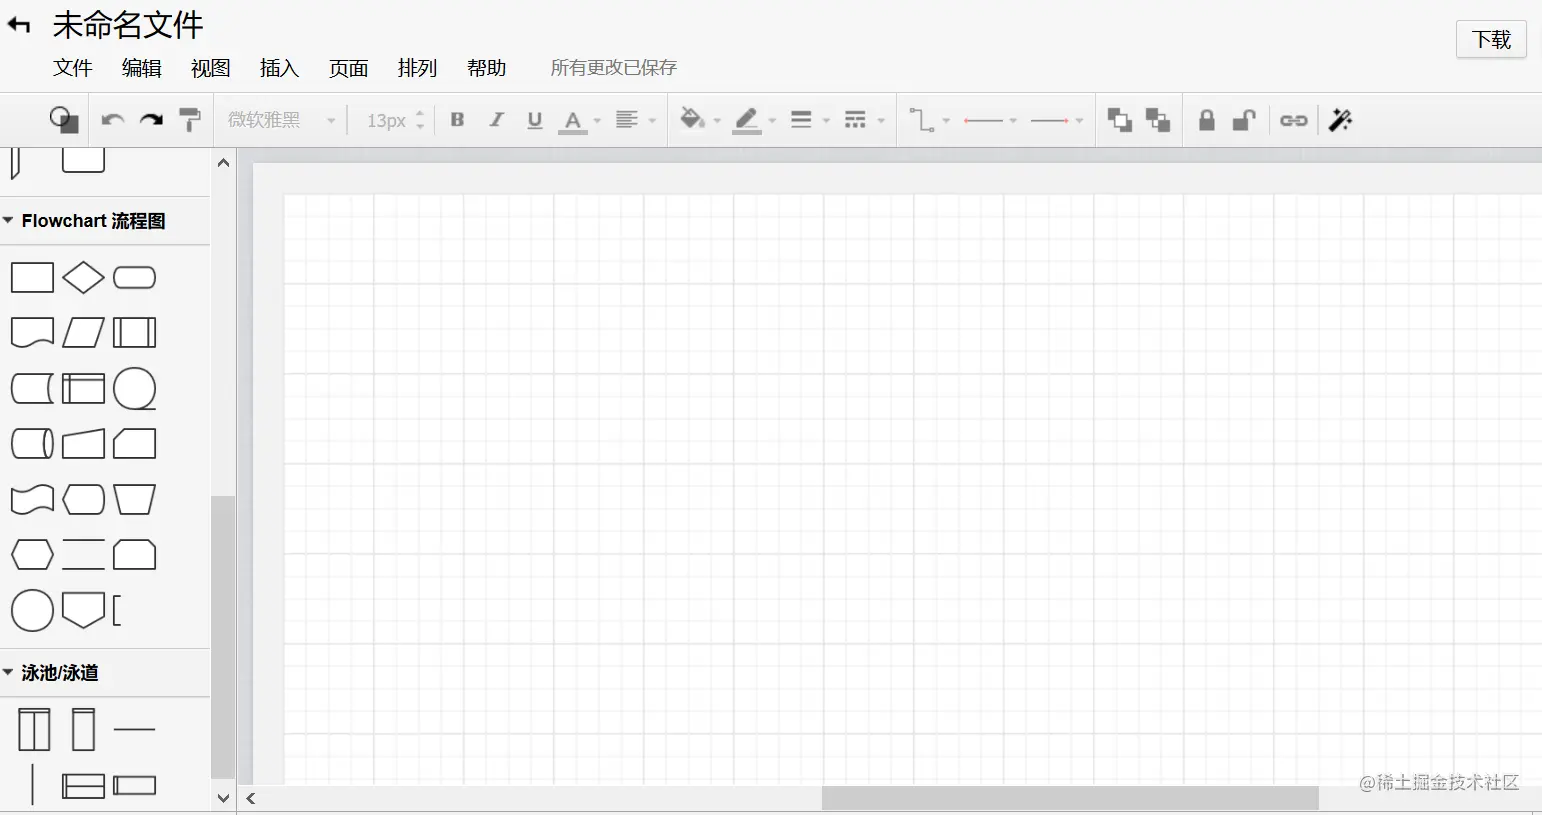Open the font family dropdown 微软雅黑
Viewport: 1542px width, 815px height.
click(281, 120)
